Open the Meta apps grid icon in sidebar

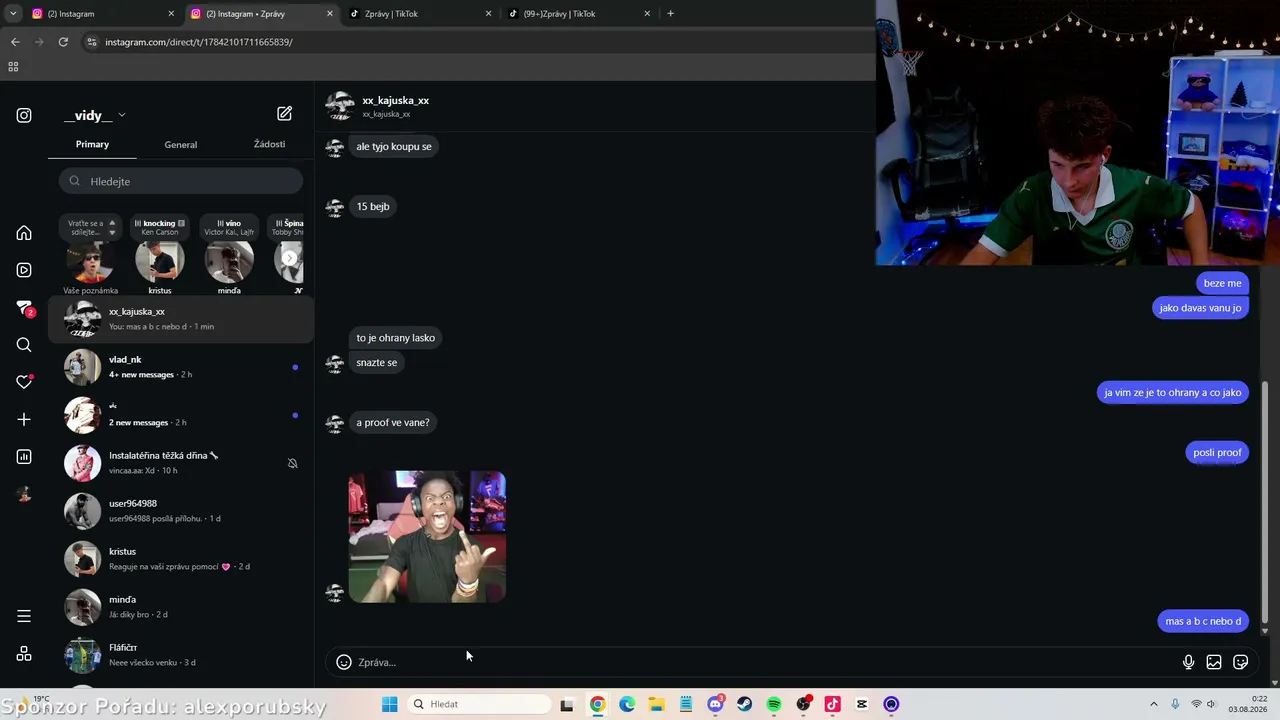pos(24,654)
